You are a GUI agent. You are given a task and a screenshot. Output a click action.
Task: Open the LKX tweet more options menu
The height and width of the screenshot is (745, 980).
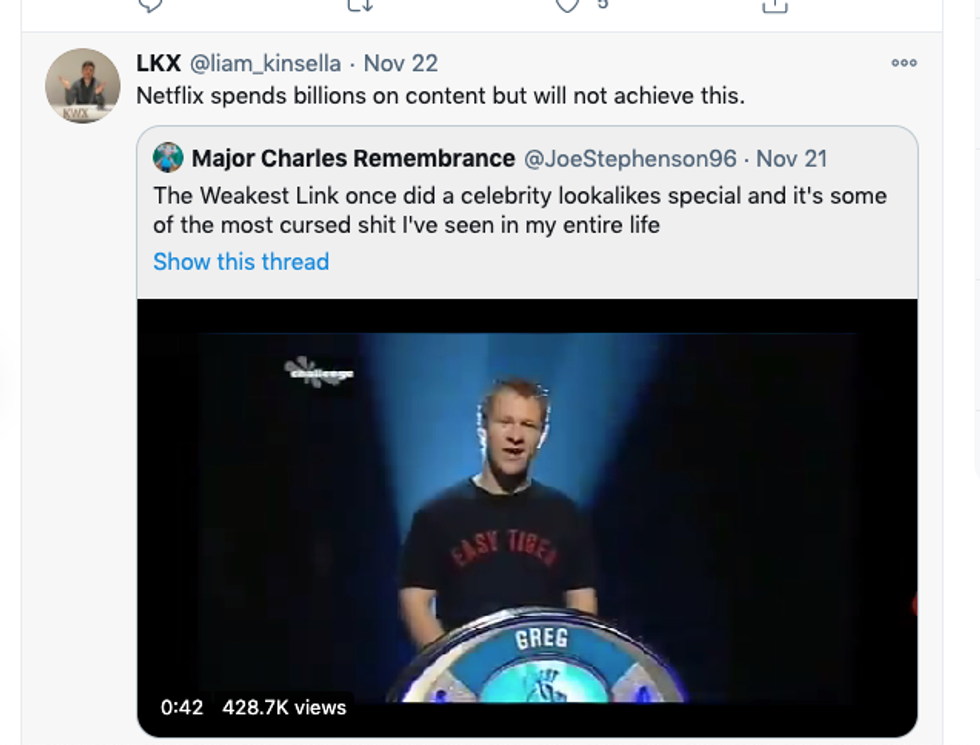pyautogui.click(x=903, y=63)
